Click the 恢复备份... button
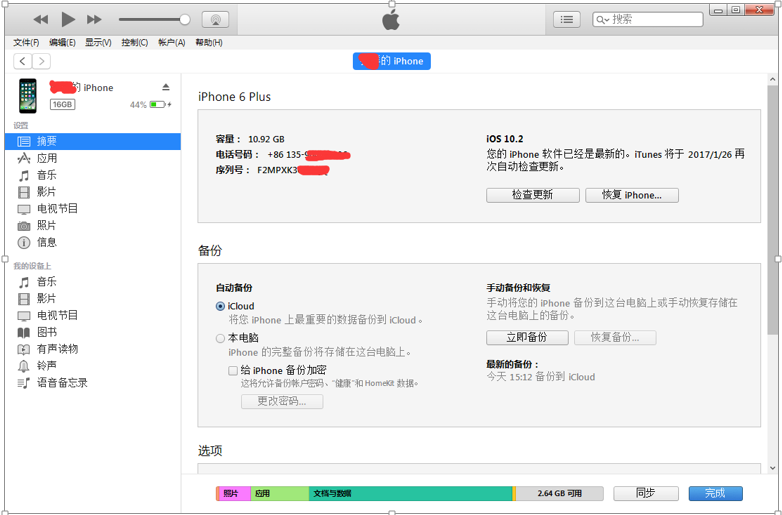782x515 pixels. [x=615, y=338]
